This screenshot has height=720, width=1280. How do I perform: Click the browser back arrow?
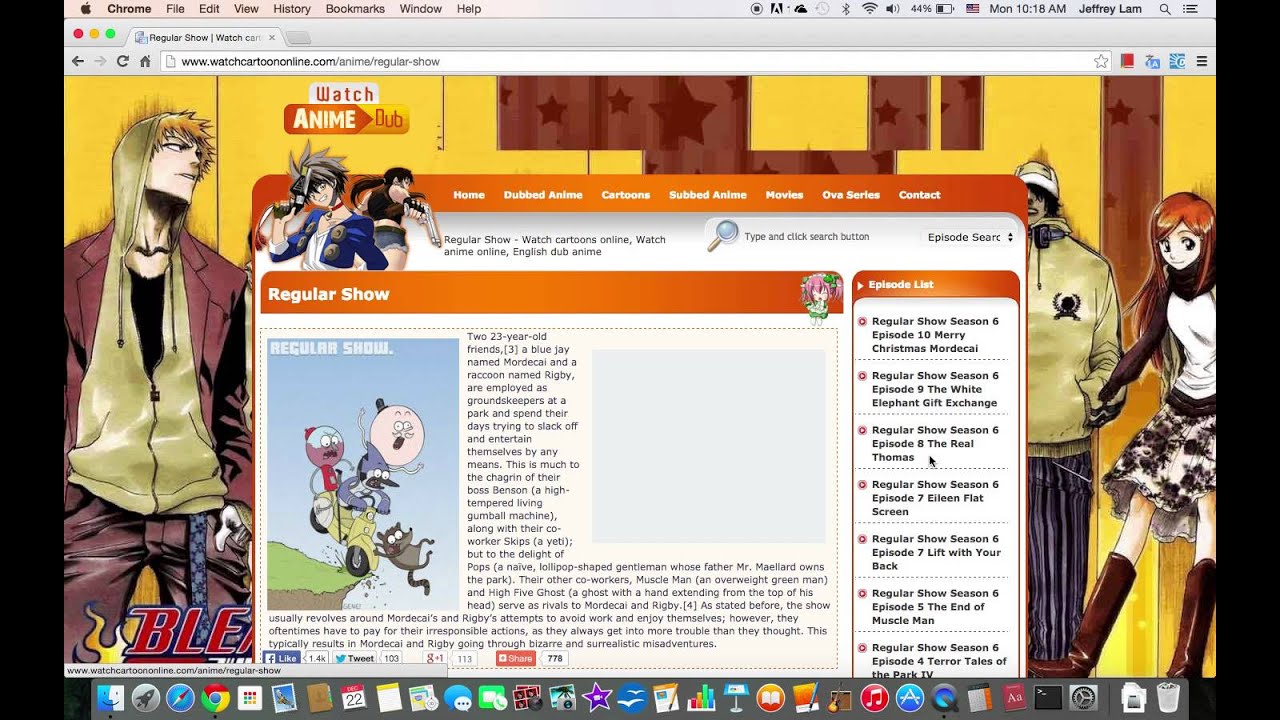(78, 61)
